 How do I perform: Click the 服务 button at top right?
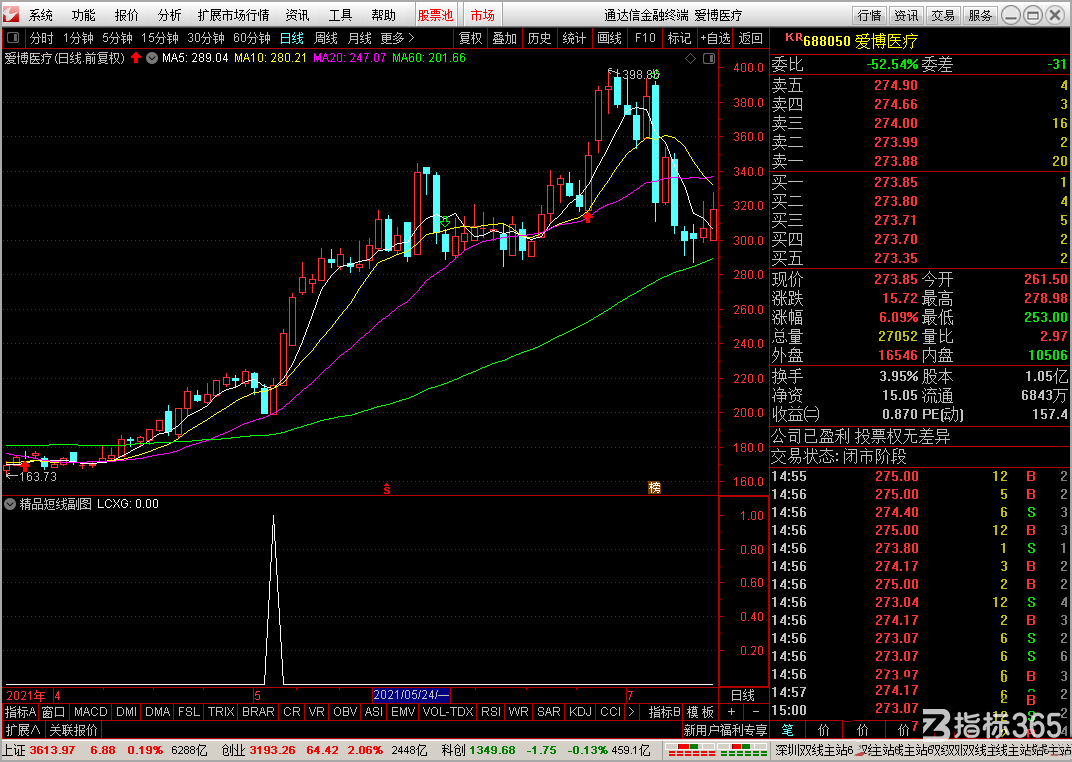(x=980, y=15)
